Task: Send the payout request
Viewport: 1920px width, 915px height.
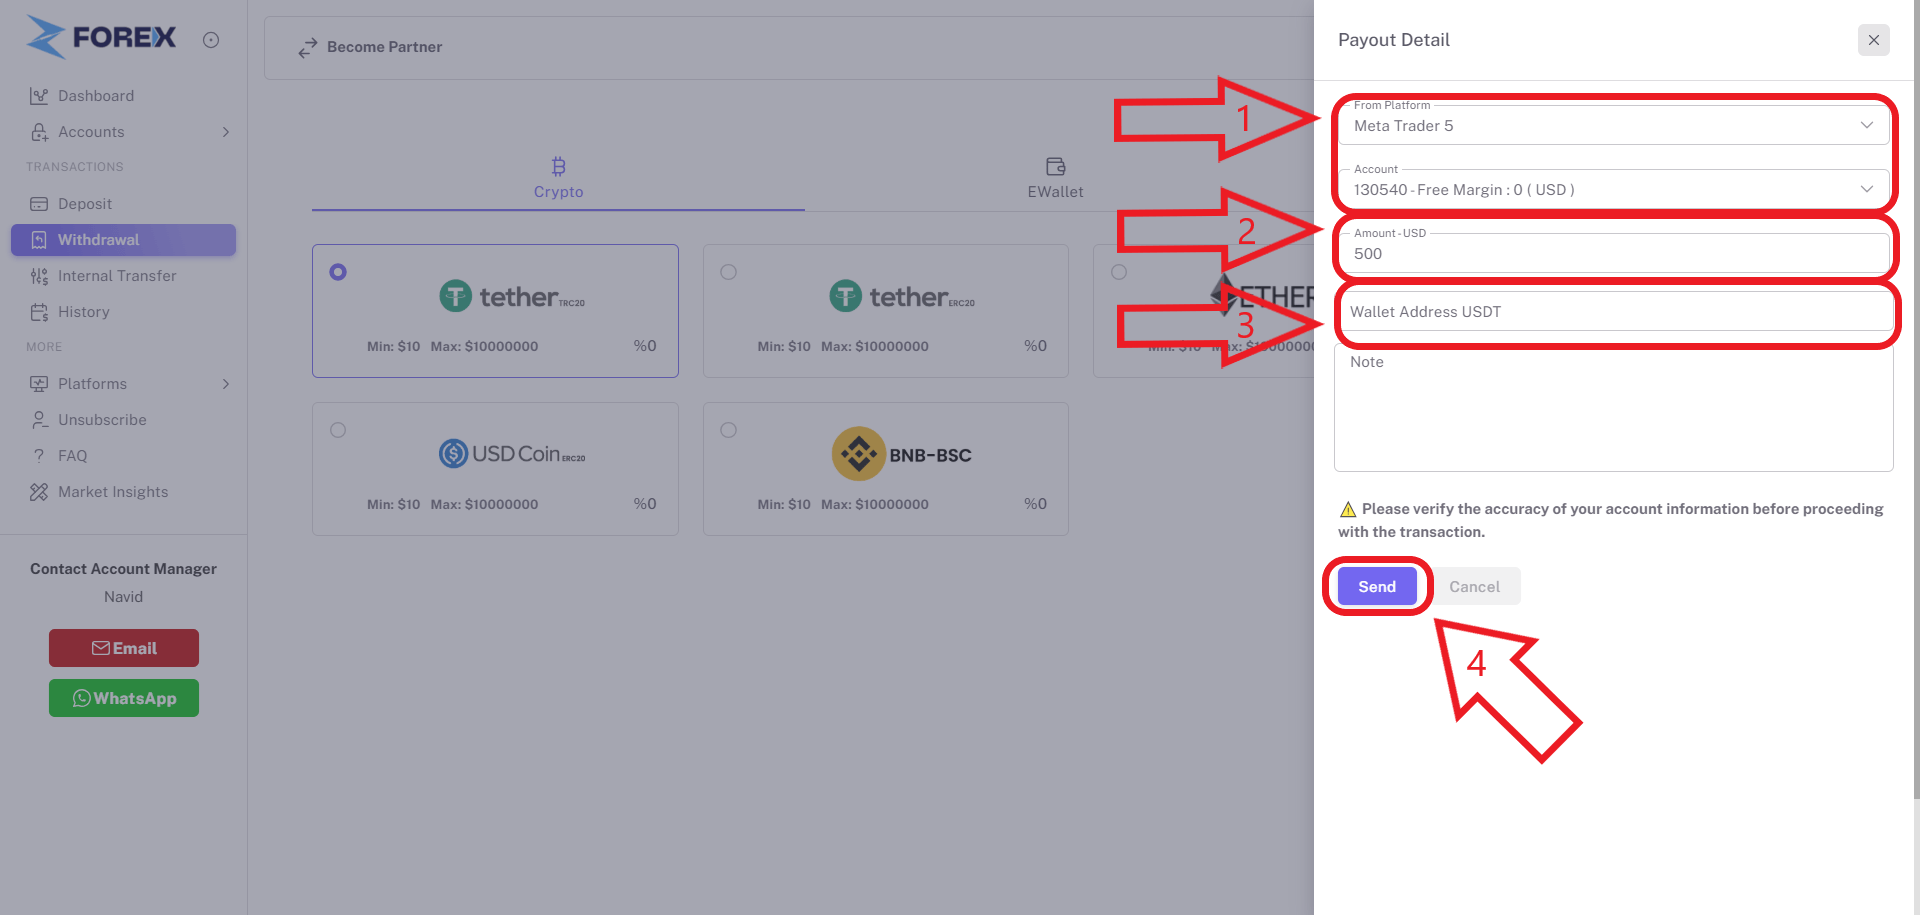Action: point(1377,586)
